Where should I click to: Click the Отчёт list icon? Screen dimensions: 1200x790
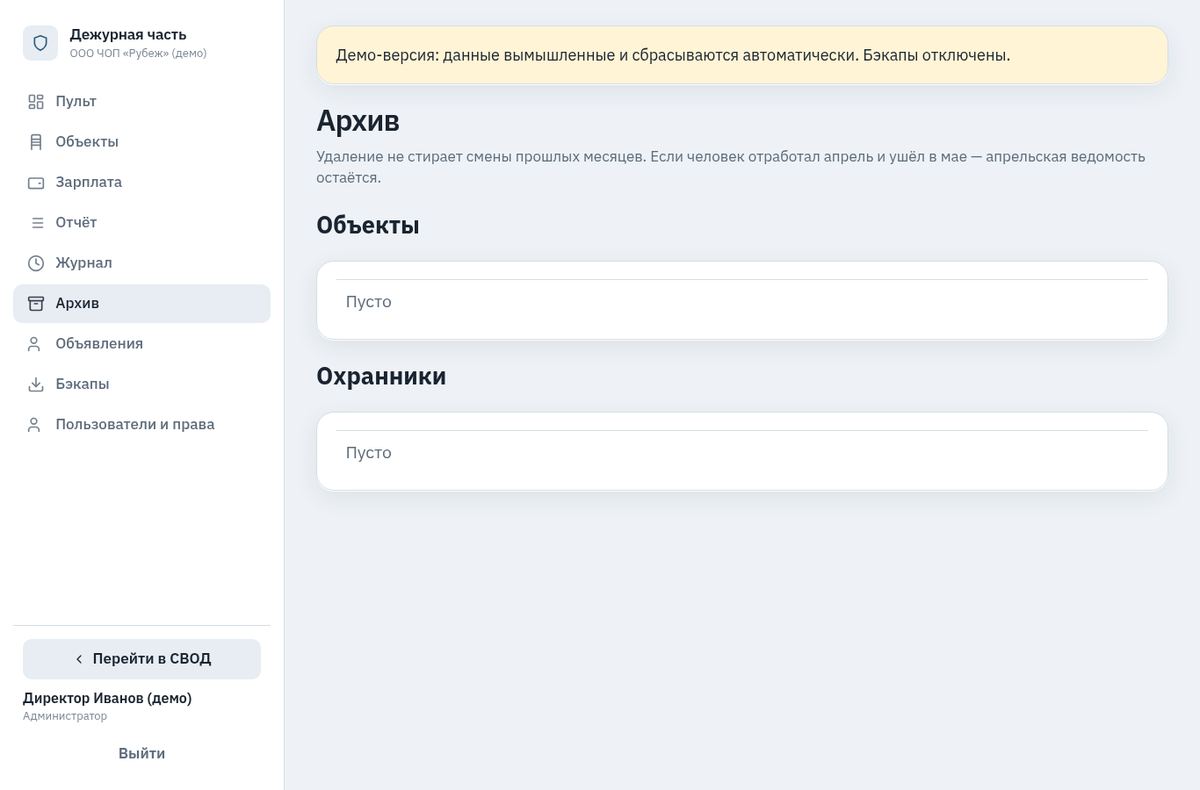point(36,222)
